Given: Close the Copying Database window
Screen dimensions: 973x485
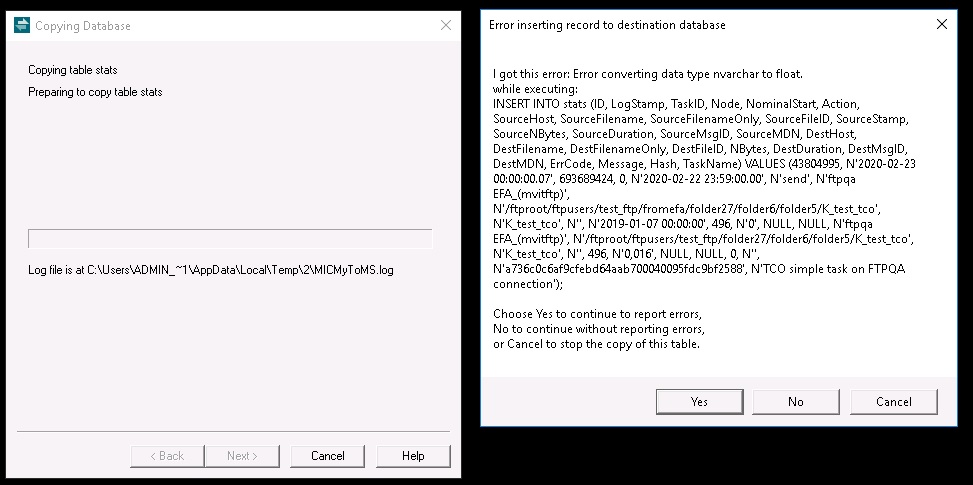Looking at the screenshot, I should click(446, 25).
